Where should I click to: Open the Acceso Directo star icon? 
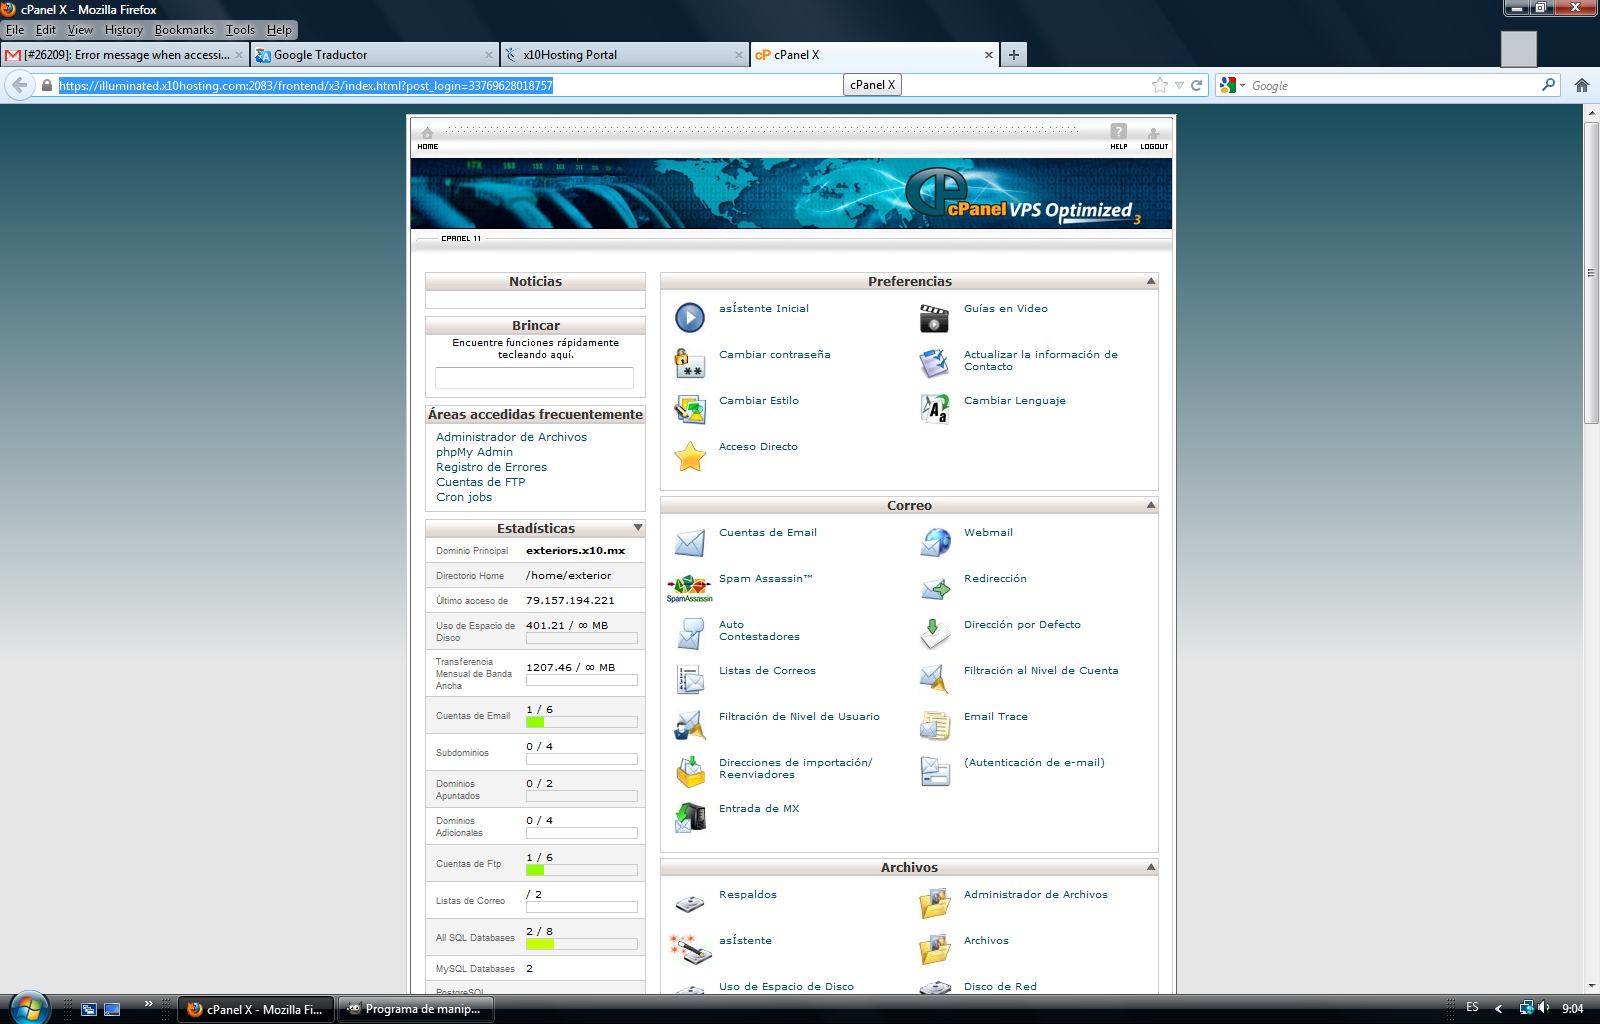click(x=690, y=456)
